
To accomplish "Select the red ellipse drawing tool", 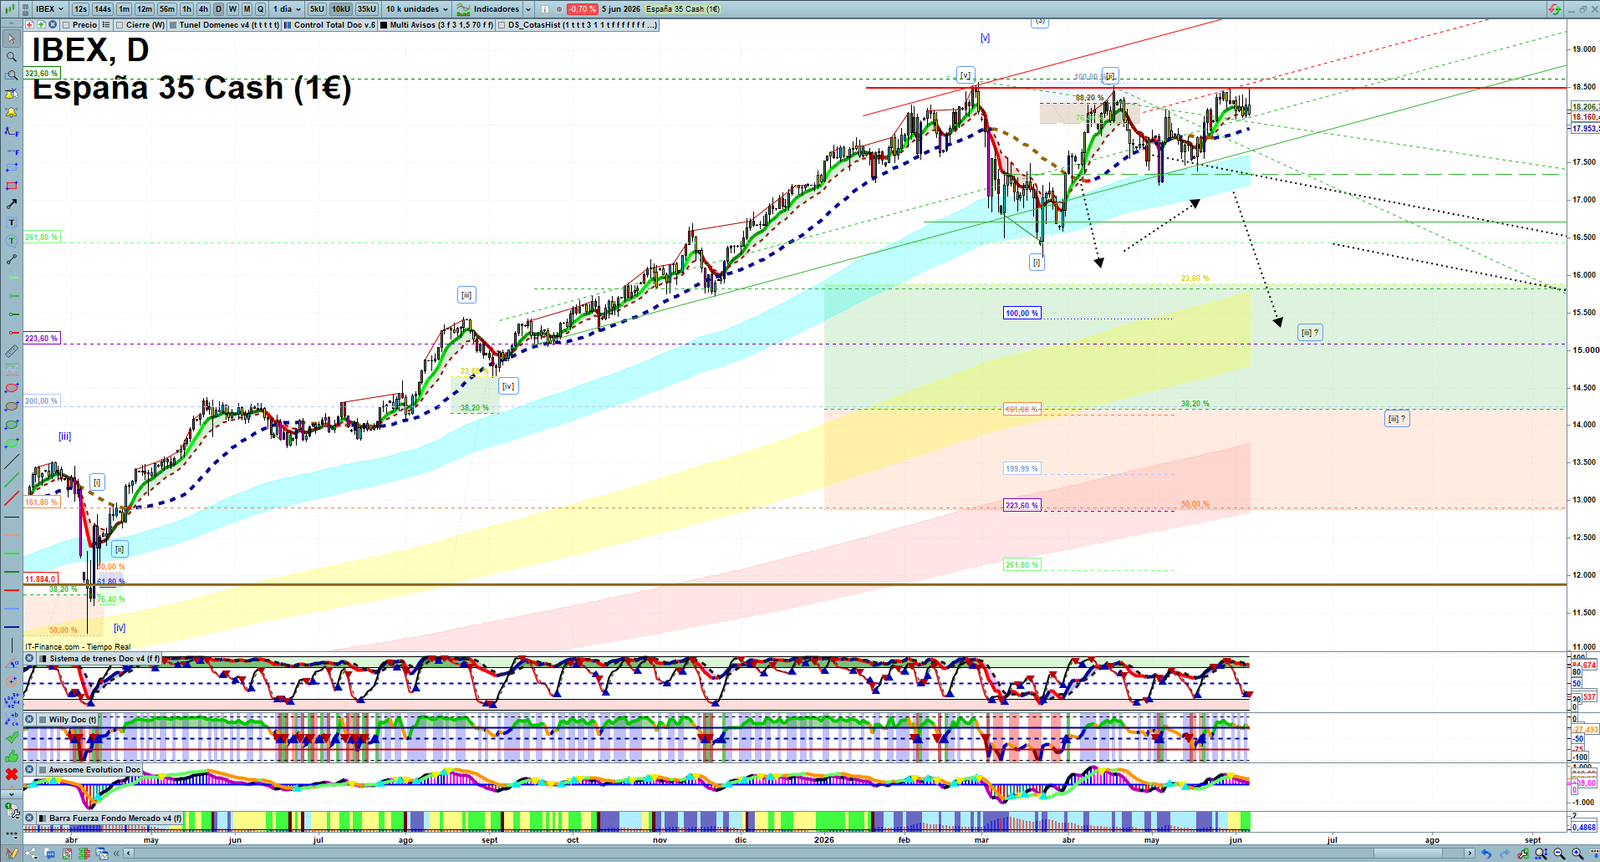I will (x=12, y=388).
